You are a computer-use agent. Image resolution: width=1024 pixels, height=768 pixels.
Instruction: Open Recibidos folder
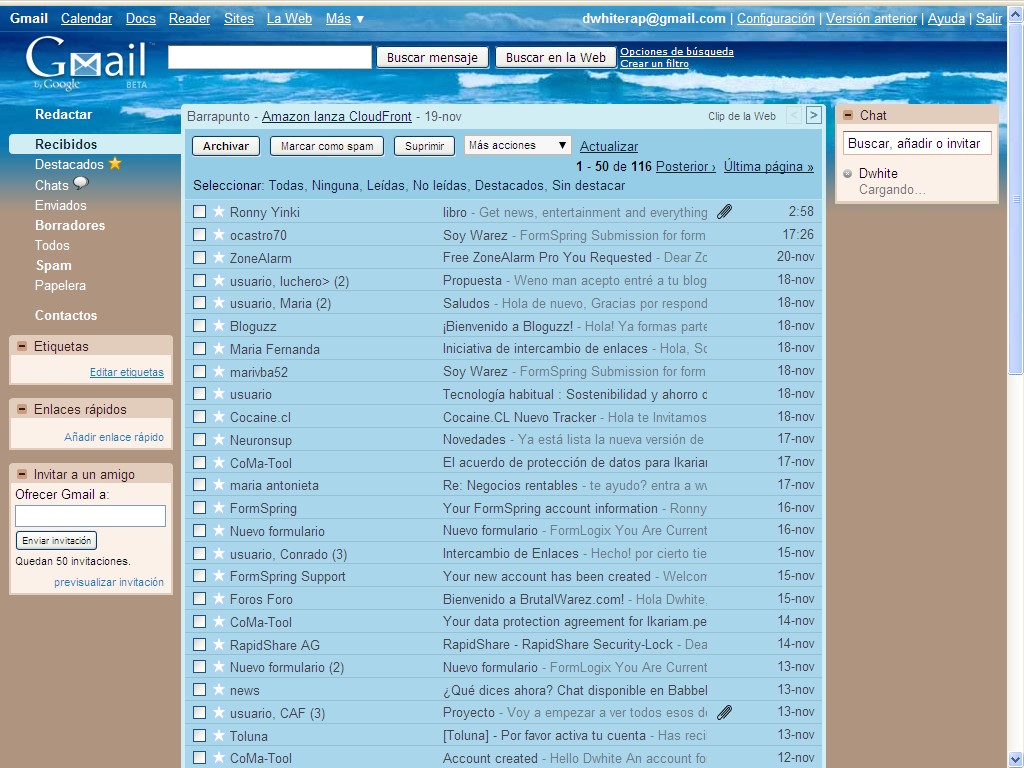click(x=66, y=144)
